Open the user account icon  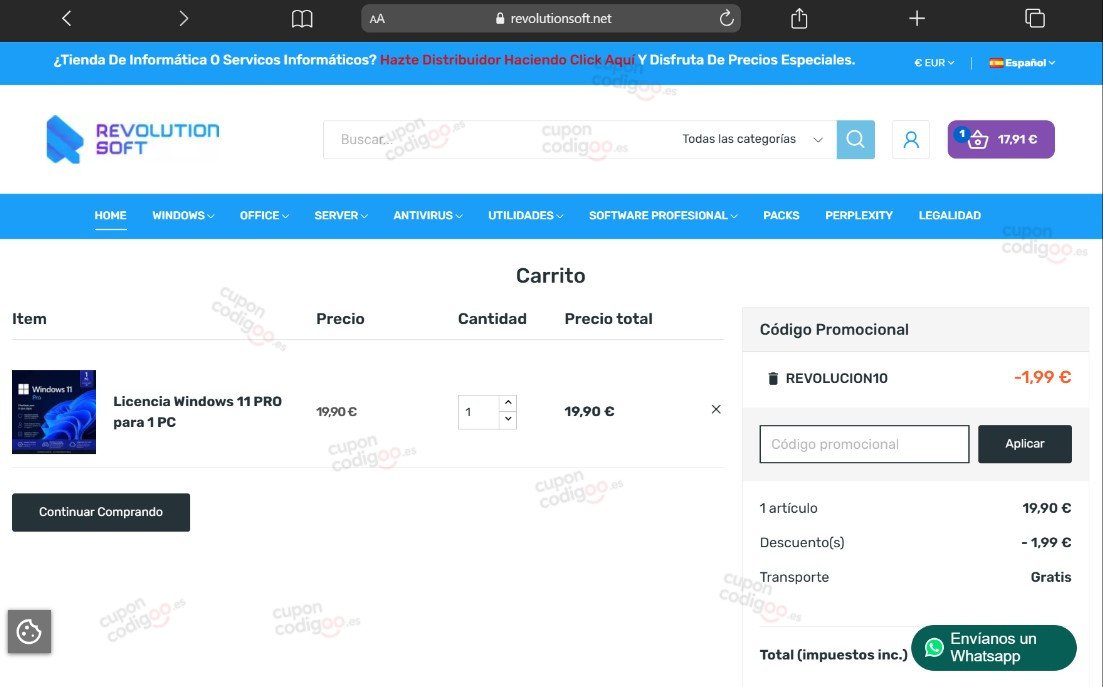pos(911,139)
